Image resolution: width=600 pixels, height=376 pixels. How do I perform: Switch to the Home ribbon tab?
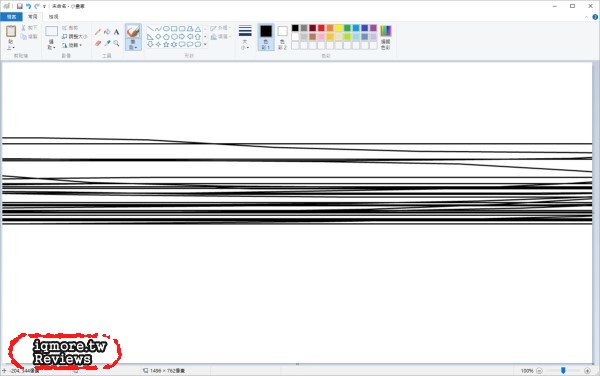[33, 17]
